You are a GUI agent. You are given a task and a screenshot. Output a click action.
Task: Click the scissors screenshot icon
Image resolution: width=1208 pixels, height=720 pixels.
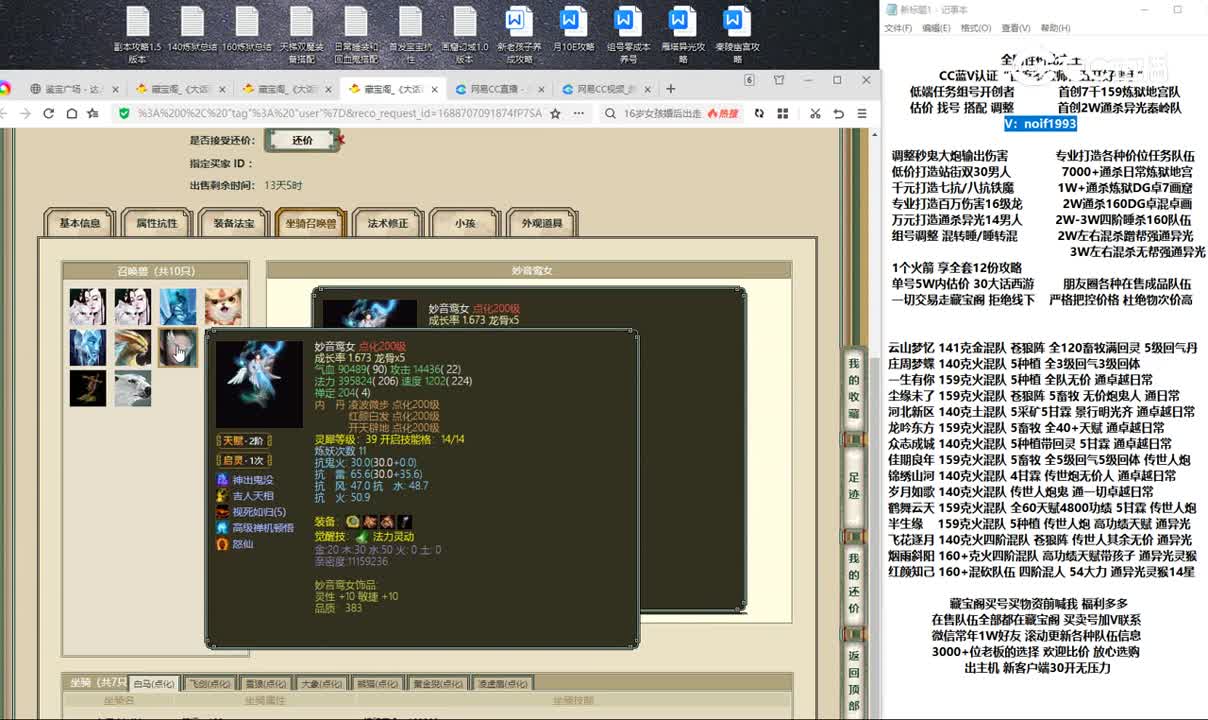816,114
